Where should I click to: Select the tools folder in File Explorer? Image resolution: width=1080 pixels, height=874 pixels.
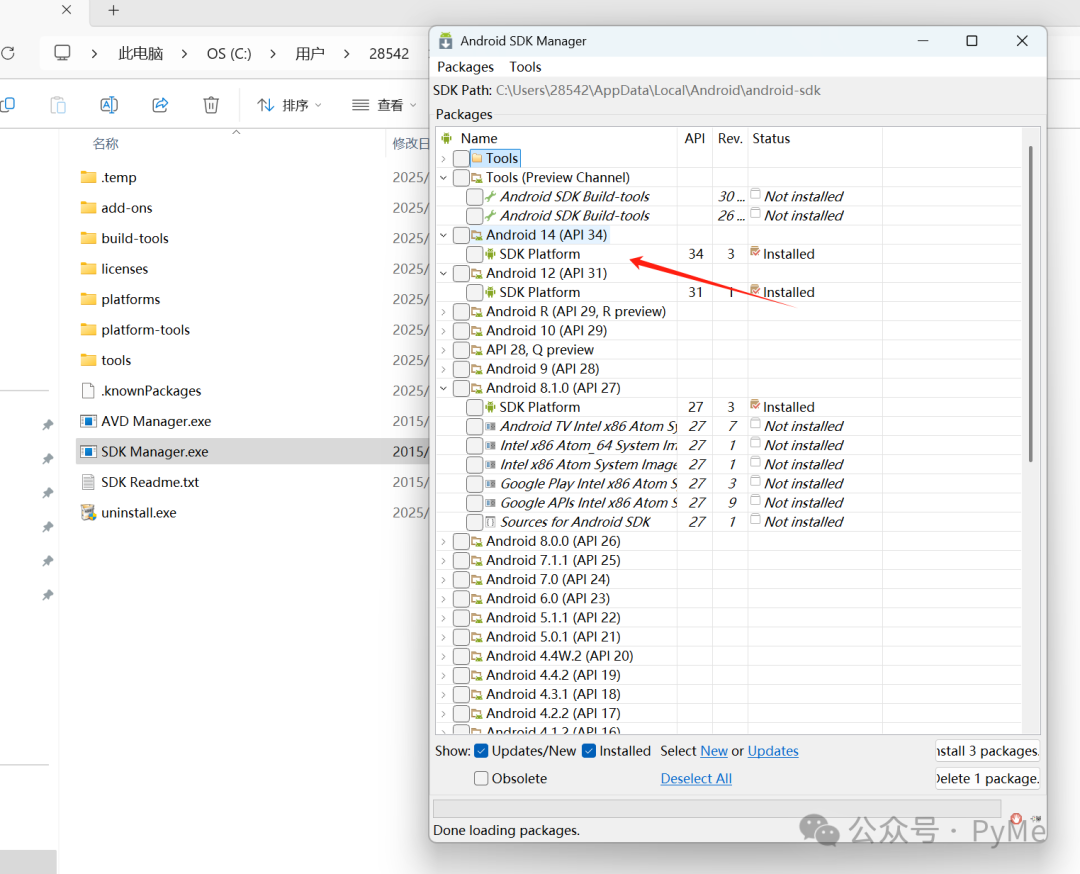click(x=116, y=360)
